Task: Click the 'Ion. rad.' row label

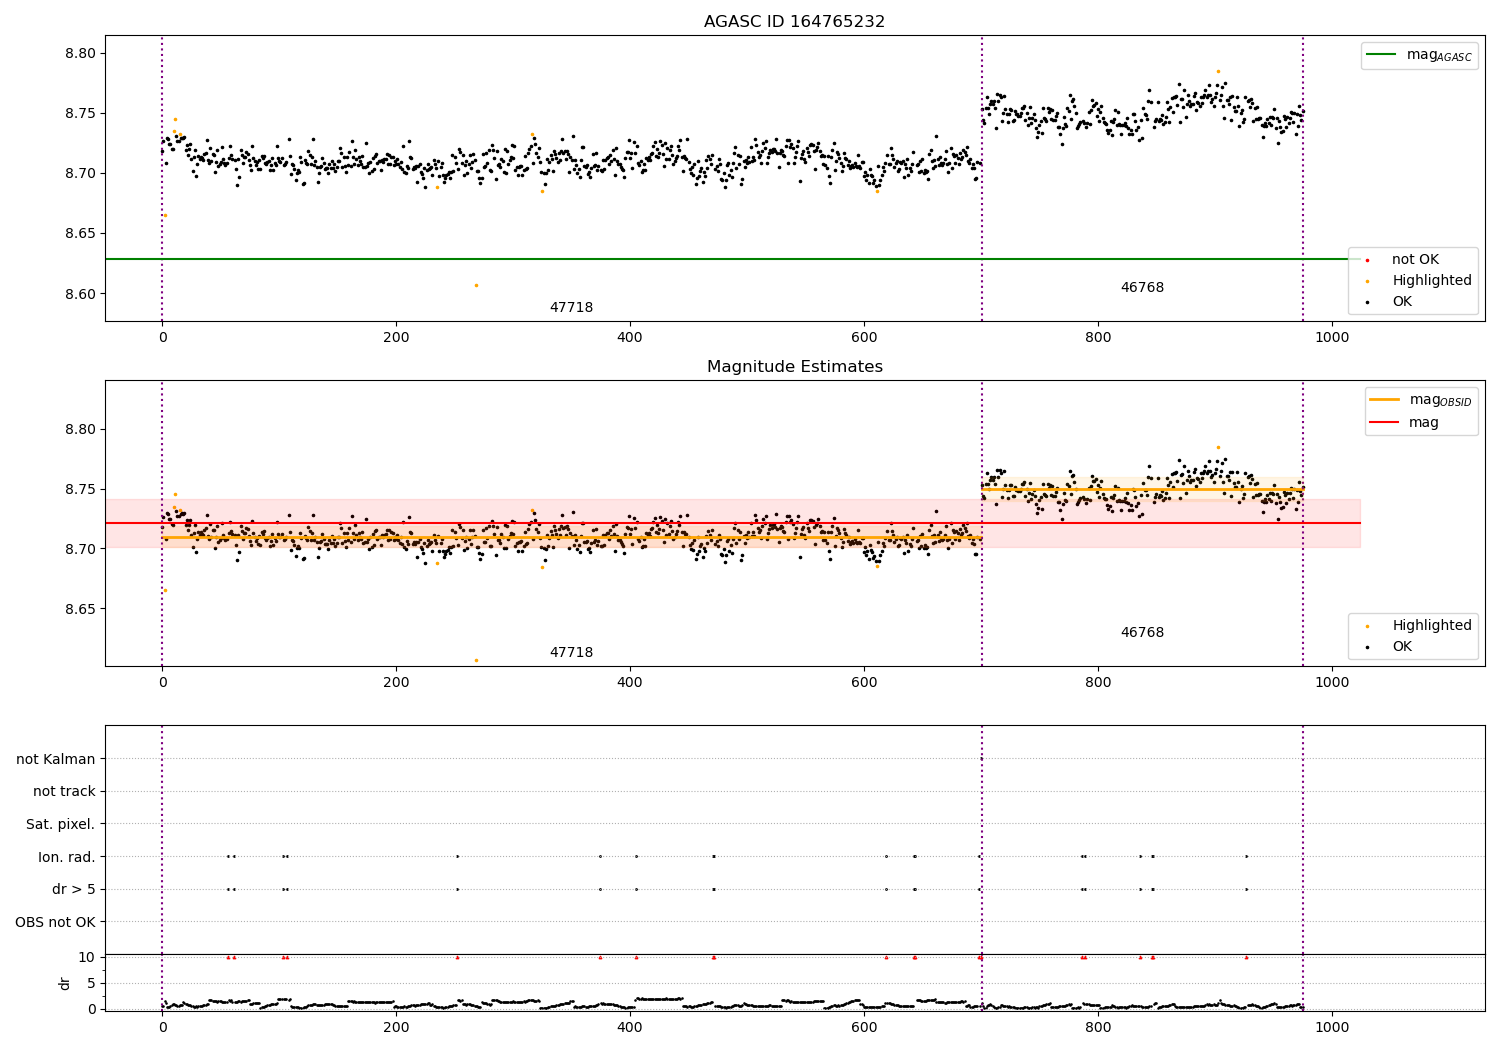Action: (x=67, y=857)
